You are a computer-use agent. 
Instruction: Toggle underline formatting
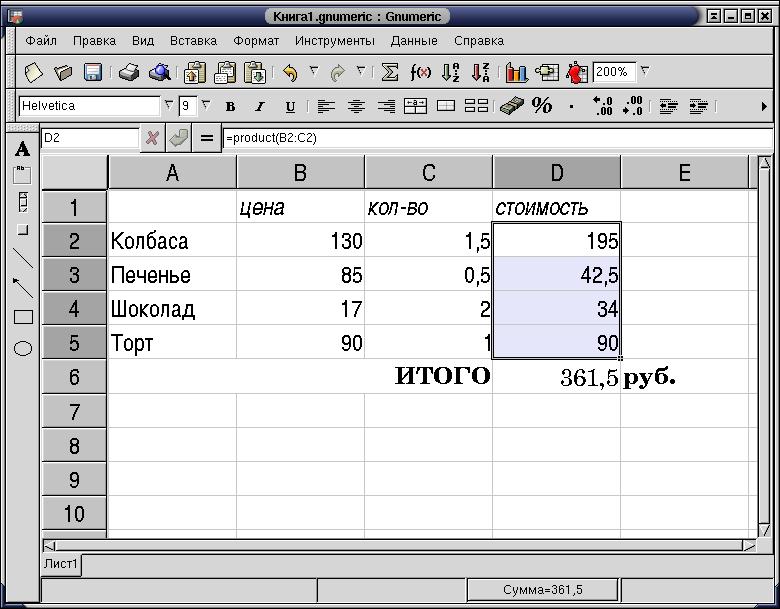290,106
